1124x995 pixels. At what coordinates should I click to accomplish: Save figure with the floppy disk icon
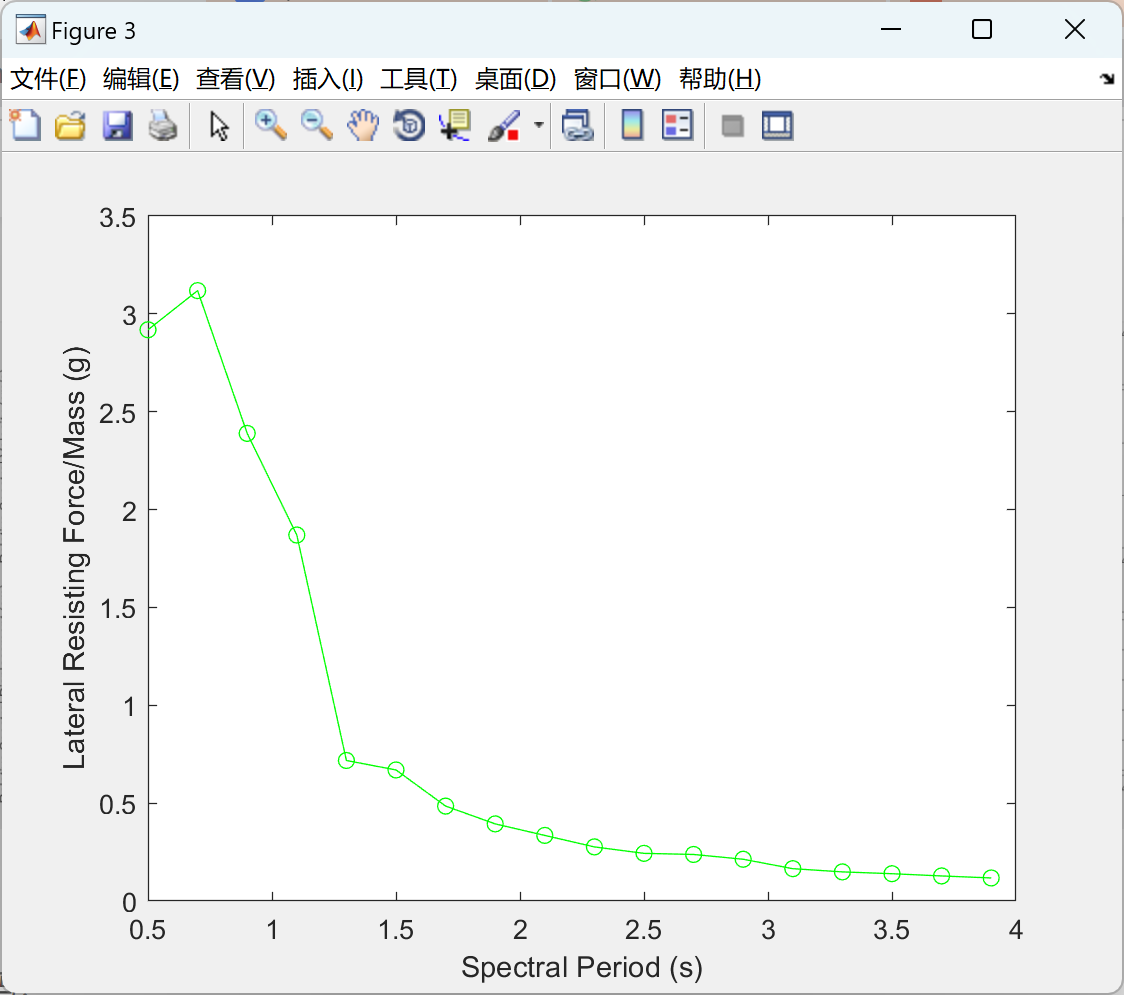tap(117, 125)
